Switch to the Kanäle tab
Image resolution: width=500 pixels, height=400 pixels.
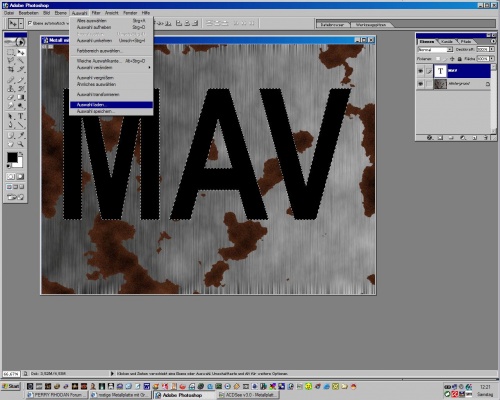(447, 41)
